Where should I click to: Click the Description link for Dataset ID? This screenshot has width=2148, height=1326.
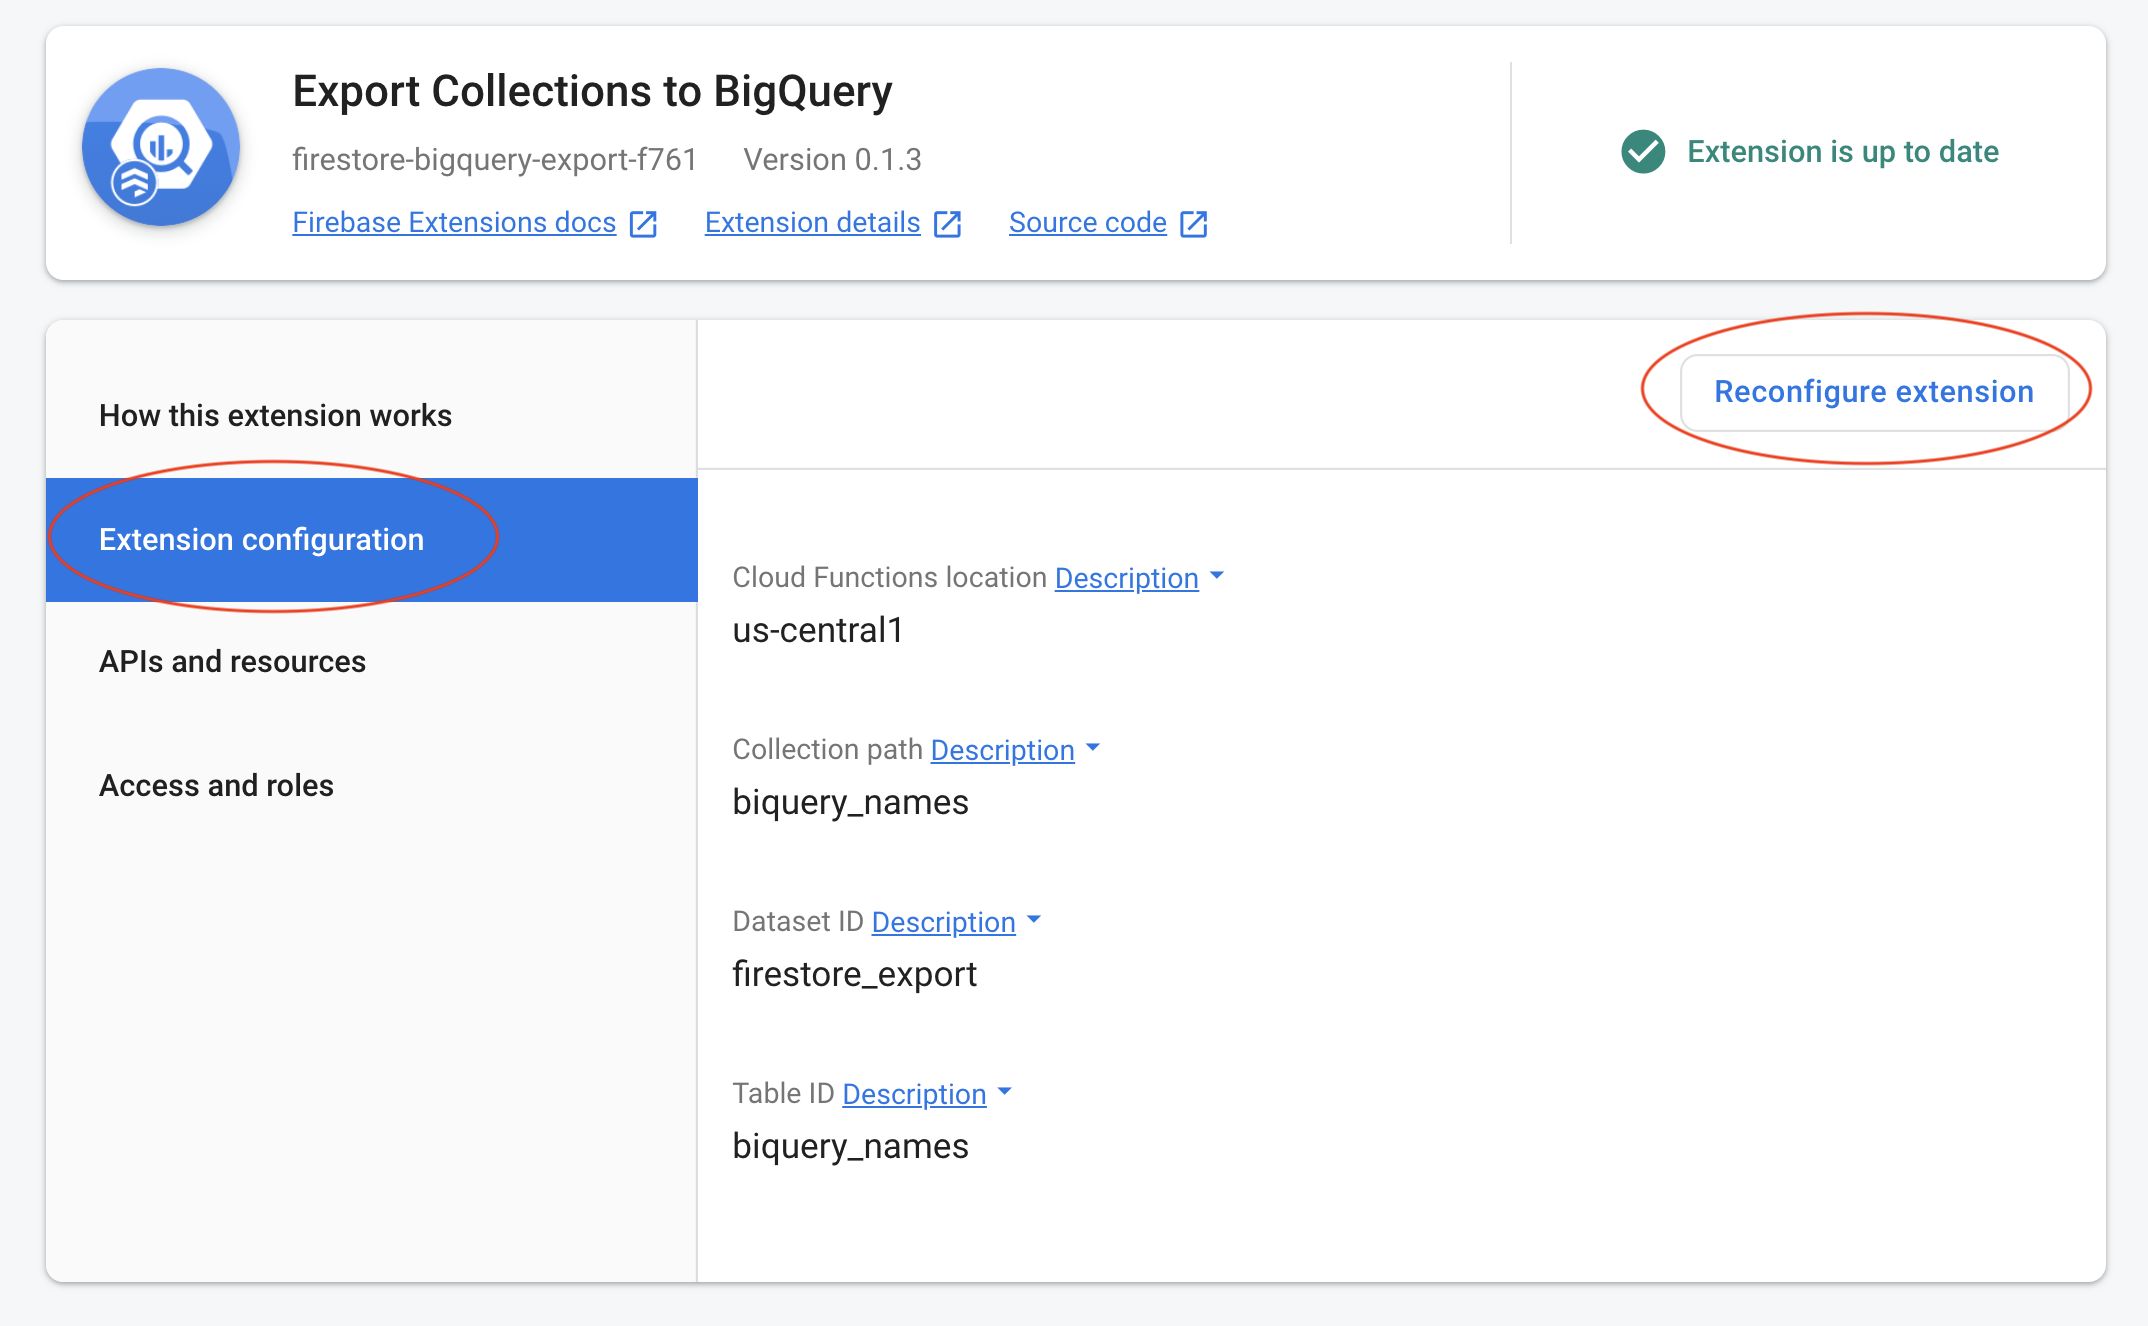943,922
